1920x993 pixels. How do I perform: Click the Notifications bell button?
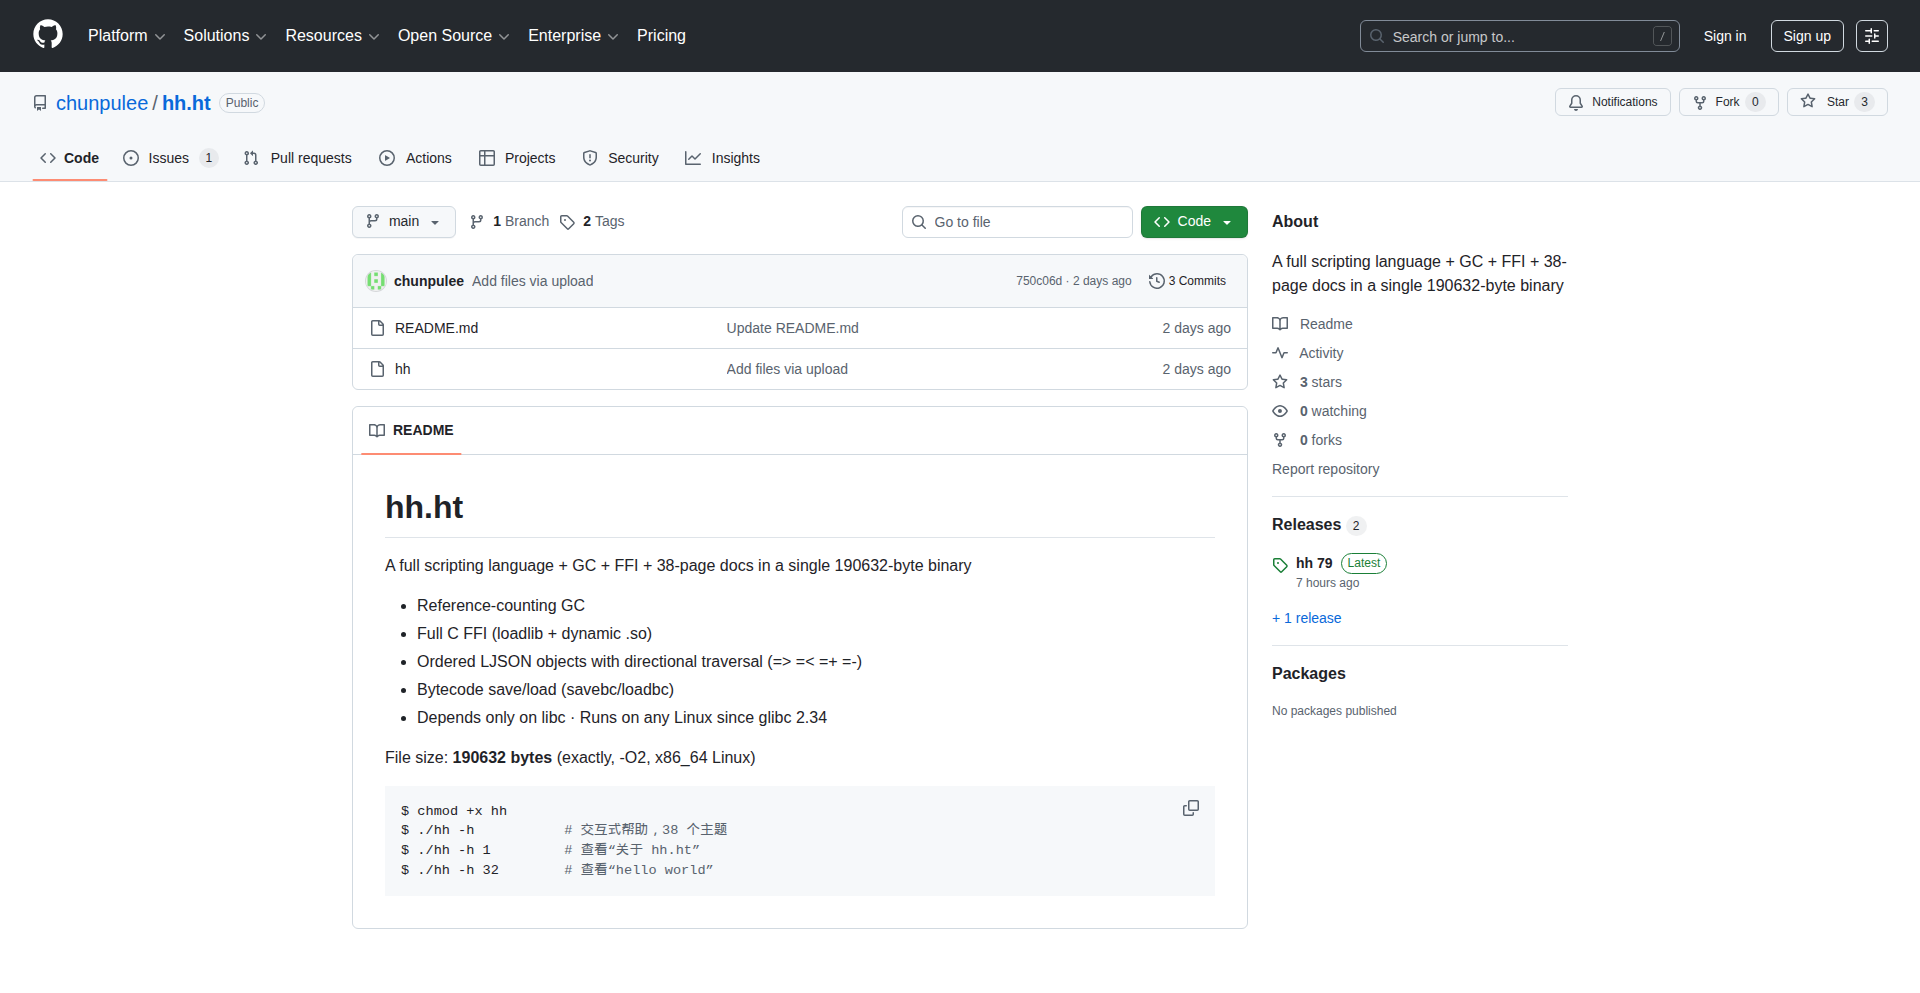1612,102
